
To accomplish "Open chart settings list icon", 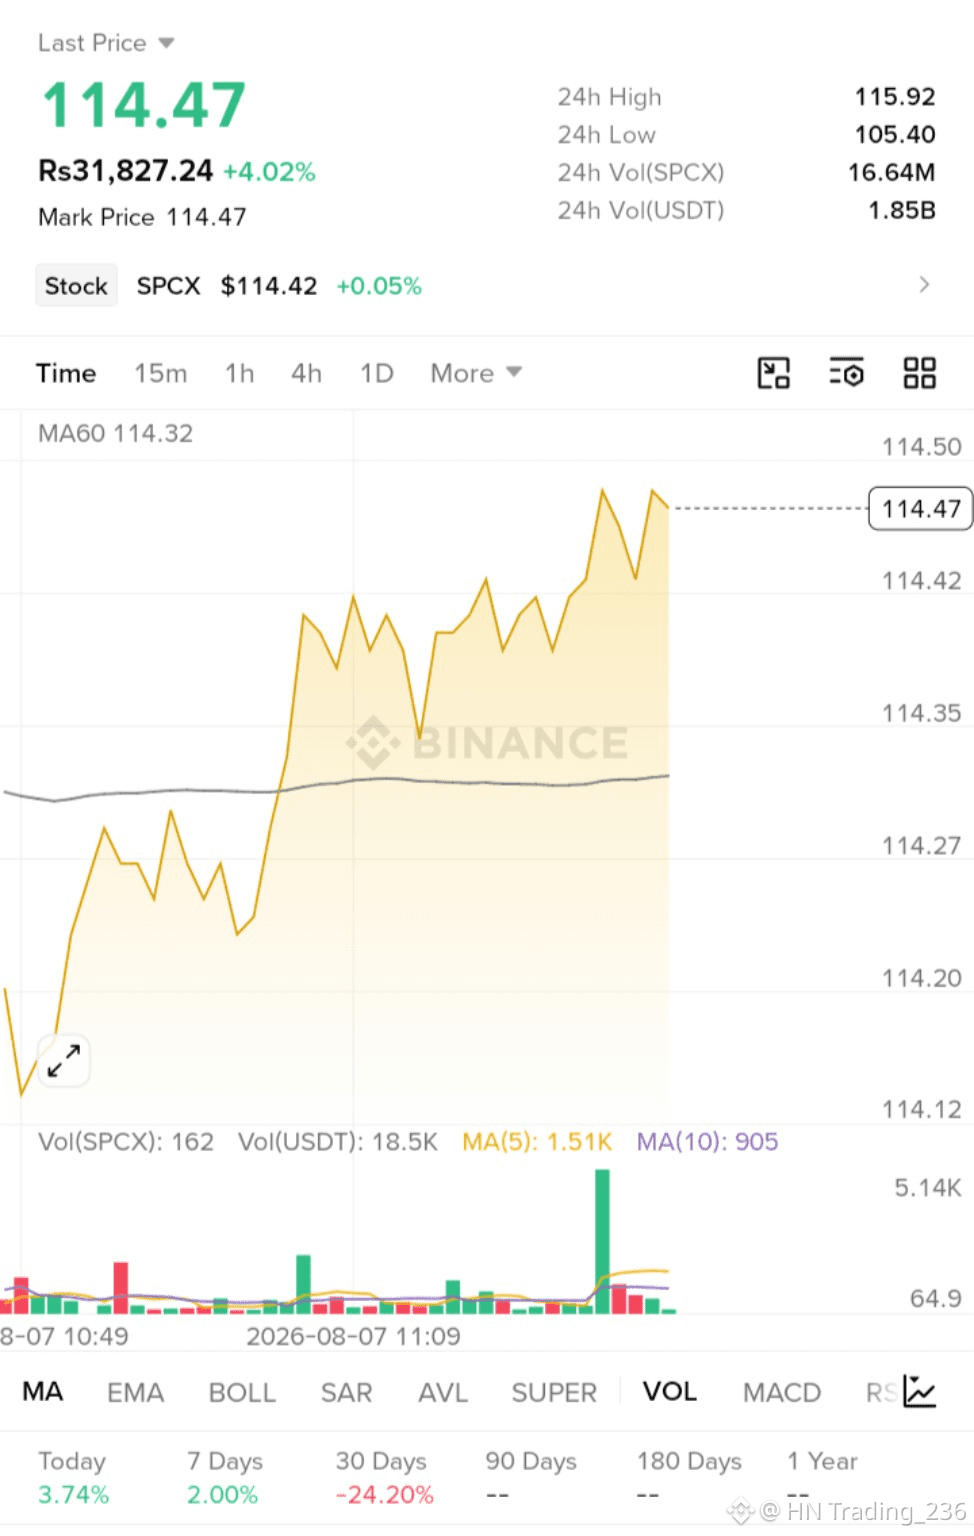I will click(846, 373).
